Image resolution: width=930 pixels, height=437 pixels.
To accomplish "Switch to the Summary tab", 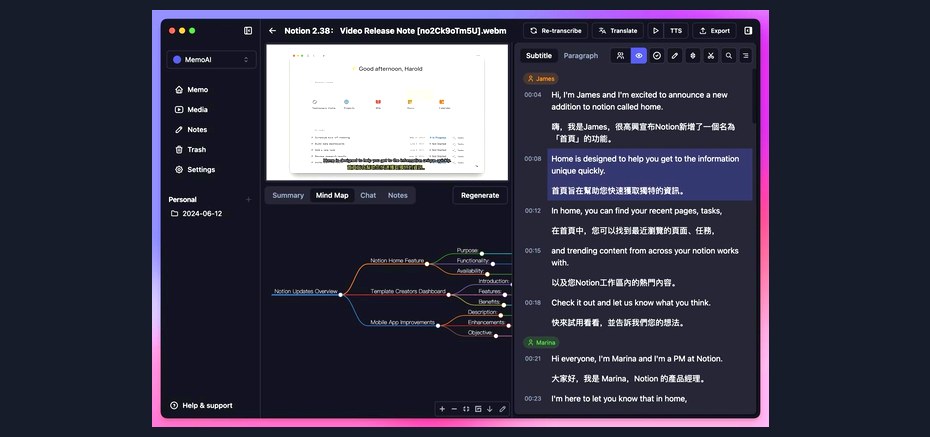I will coord(288,195).
